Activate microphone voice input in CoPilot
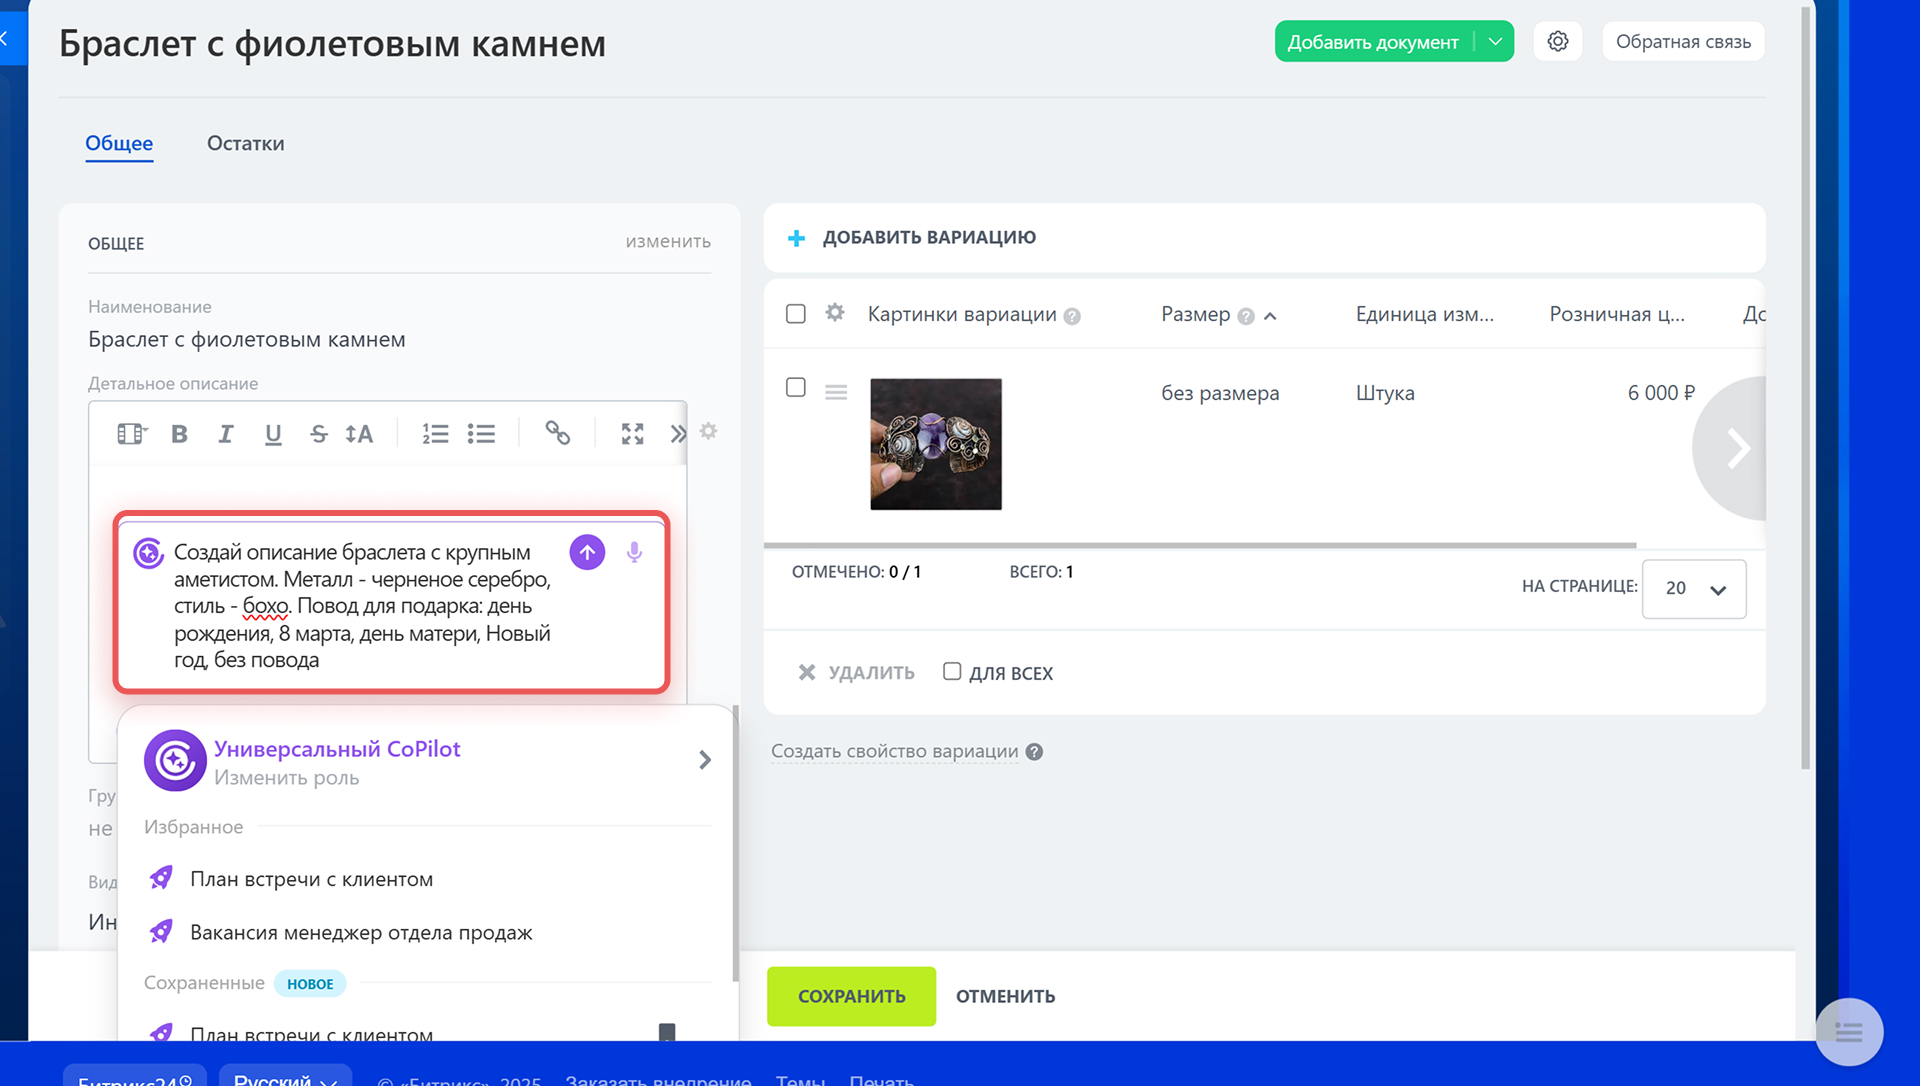This screenshot has width=1920, height=1086. [634, 552]
